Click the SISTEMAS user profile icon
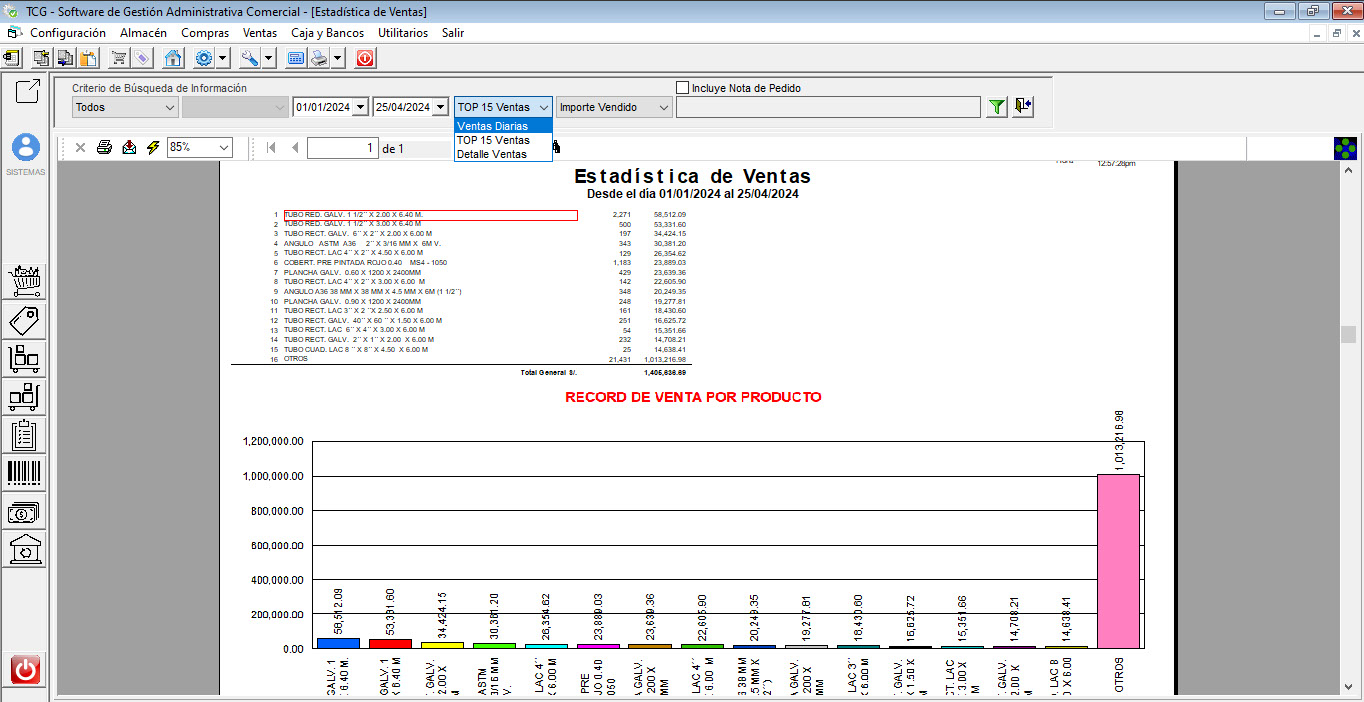Viewport: 1364px width, 702px height. 25,148
